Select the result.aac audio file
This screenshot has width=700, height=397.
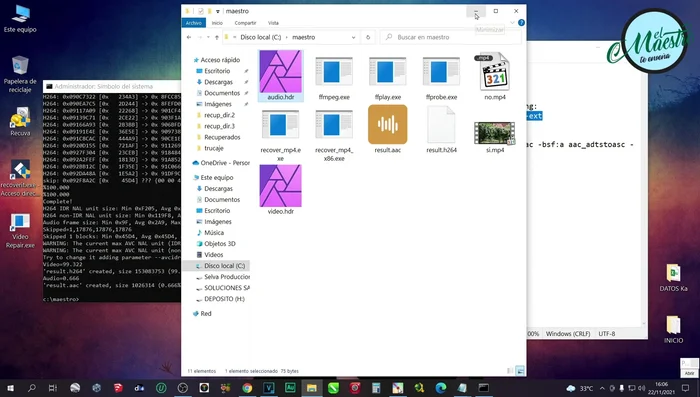(x=388, y=130)
